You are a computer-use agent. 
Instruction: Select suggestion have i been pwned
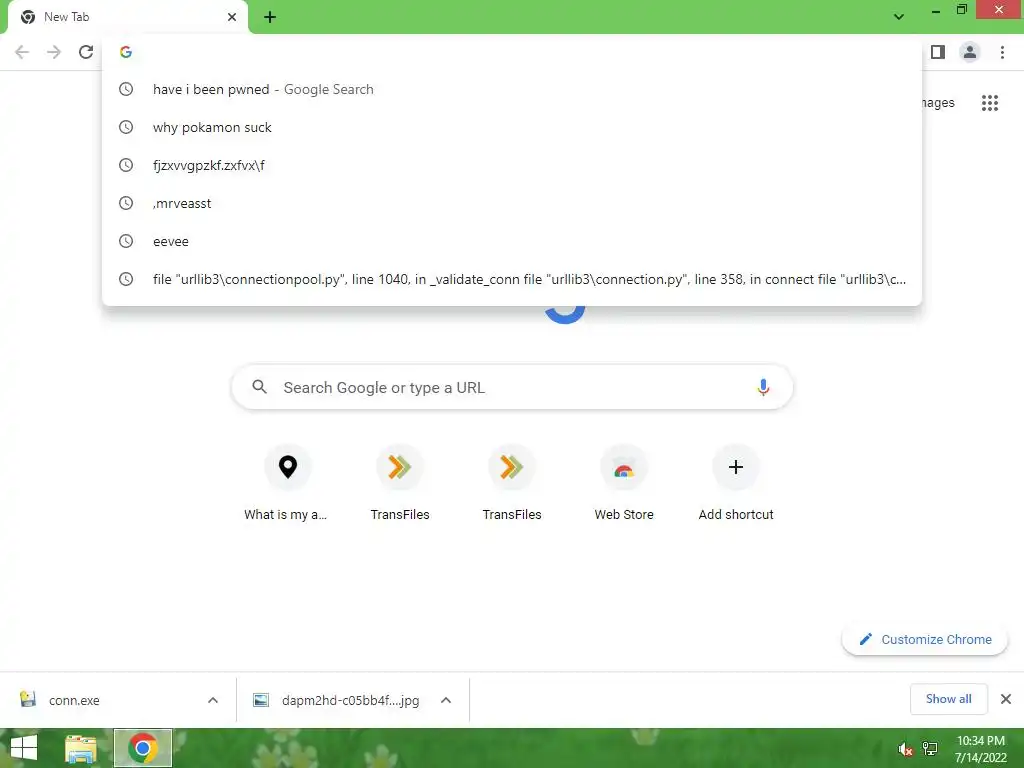pyautogui.click(x=511, y=89)
